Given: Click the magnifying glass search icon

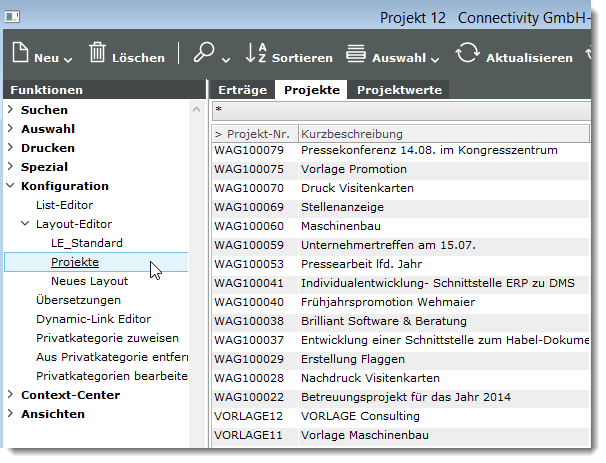Looking at the screenshot, I should tap(205, 55).
